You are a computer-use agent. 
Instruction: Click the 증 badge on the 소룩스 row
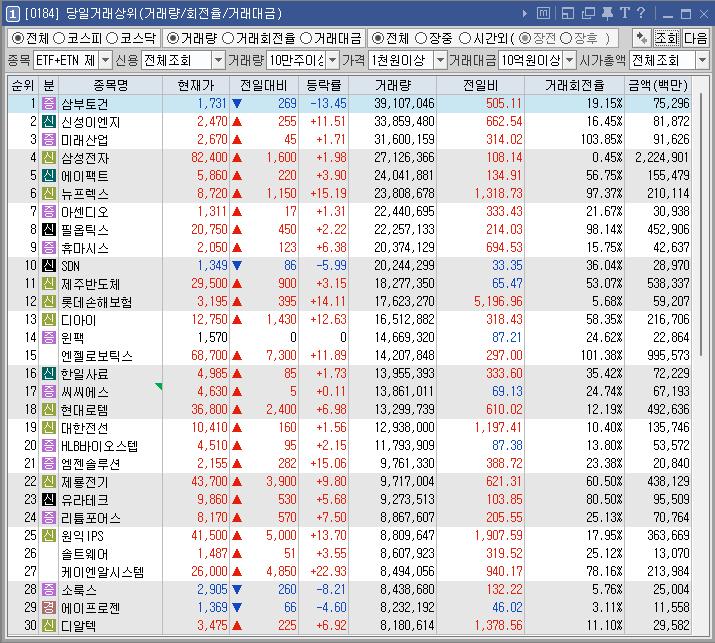tap(49, 589)
